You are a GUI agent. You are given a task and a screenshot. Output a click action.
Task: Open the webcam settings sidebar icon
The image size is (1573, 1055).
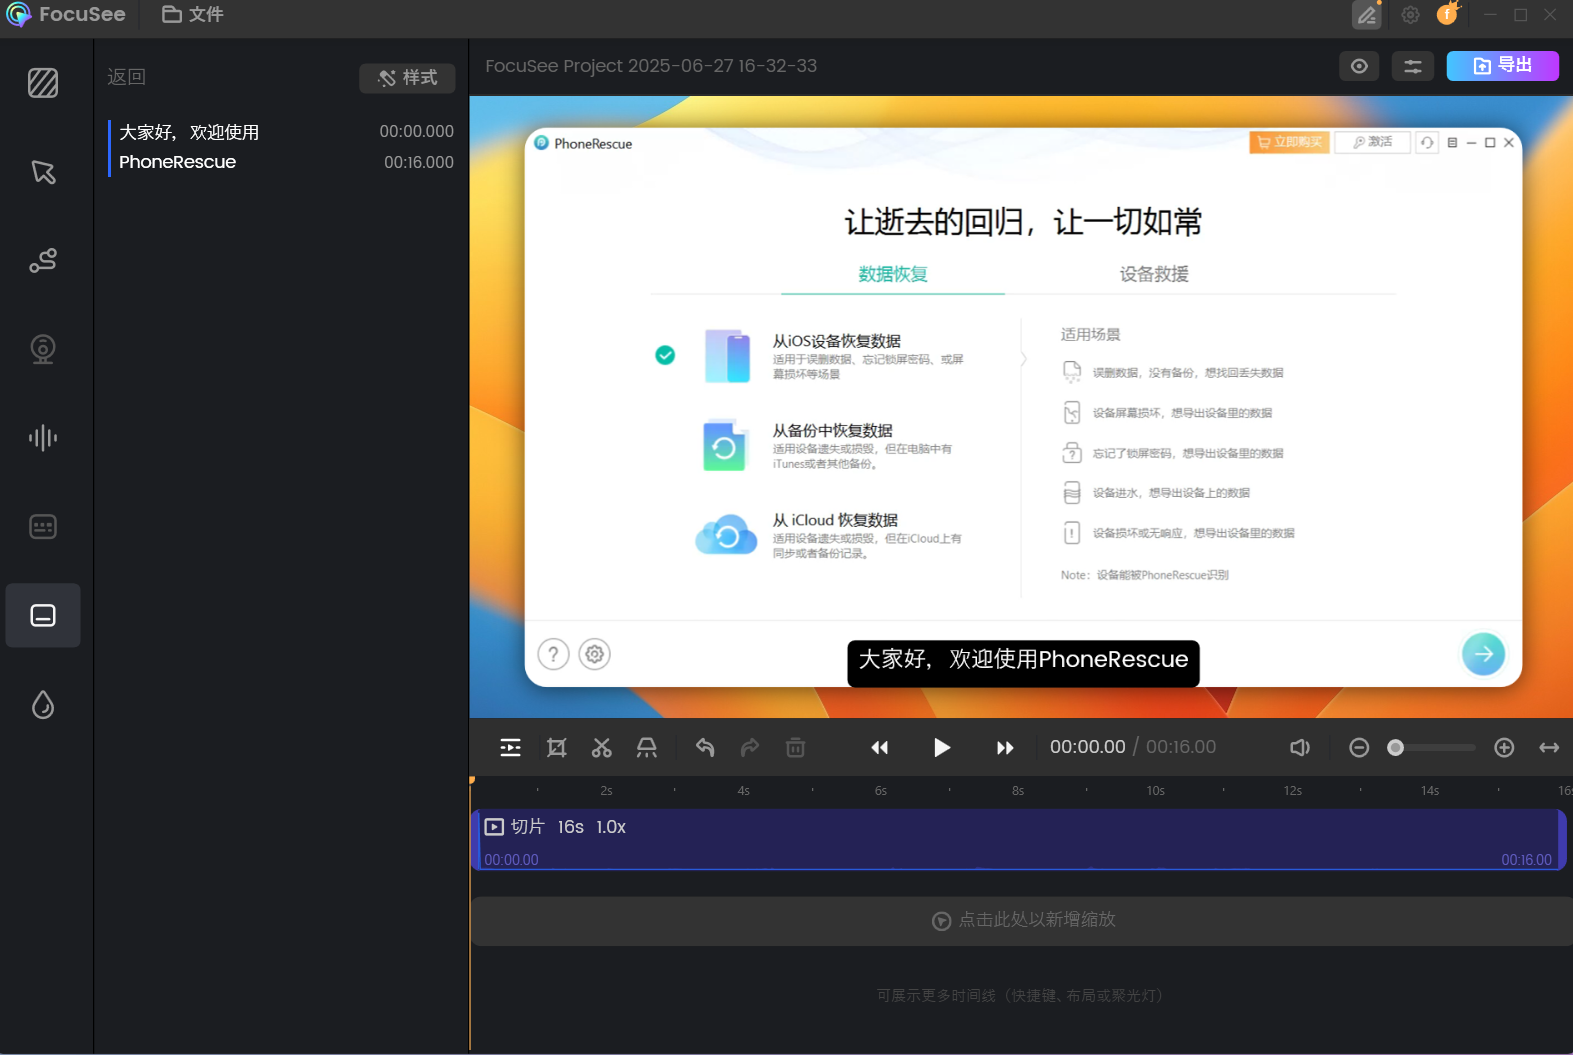(43, 349)
